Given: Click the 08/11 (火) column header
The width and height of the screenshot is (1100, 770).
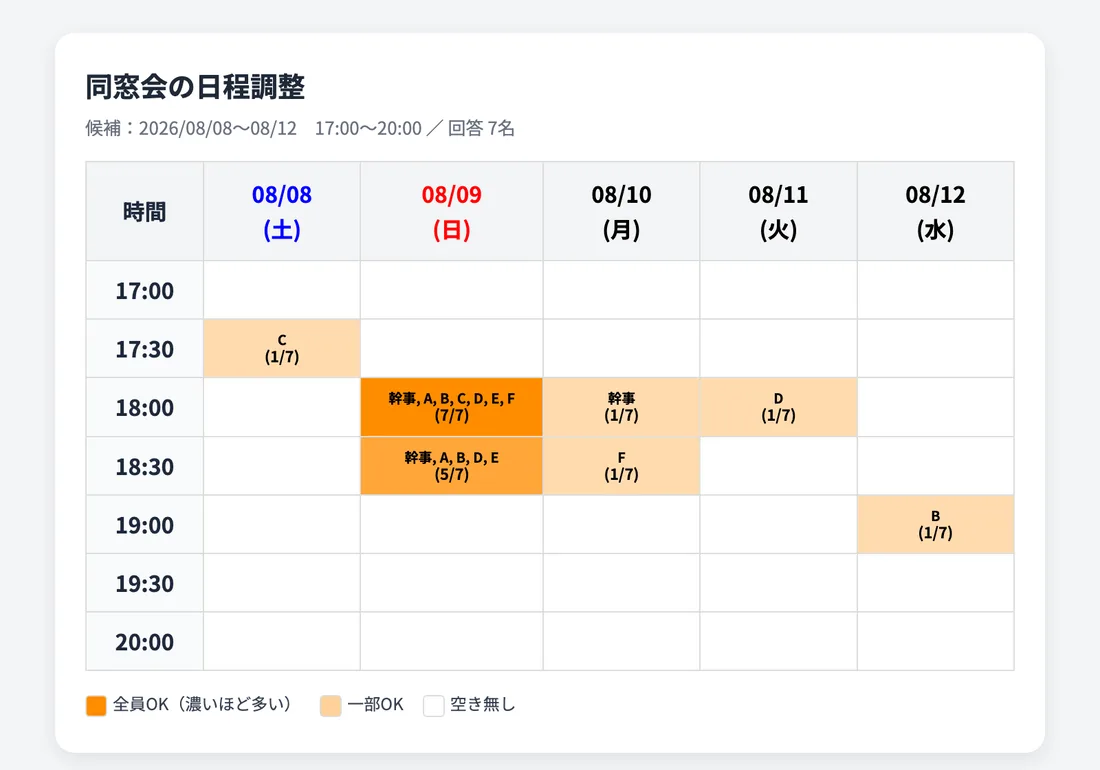Looking at the screenshot, I should (779, 212).
